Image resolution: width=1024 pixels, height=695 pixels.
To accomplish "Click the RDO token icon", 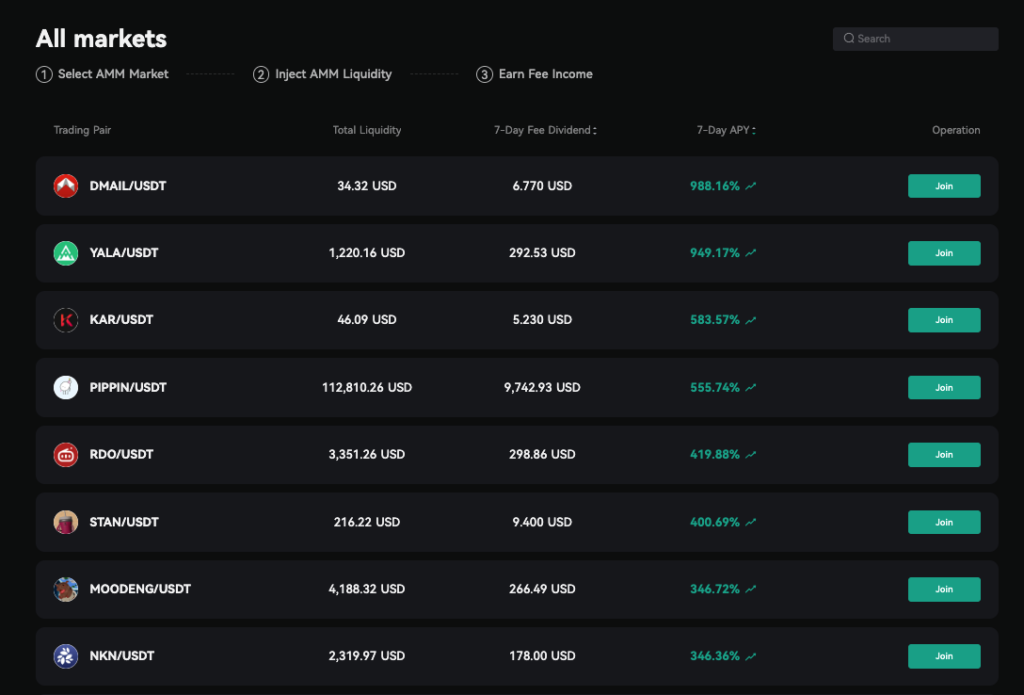I will click(x=65, y=454).
